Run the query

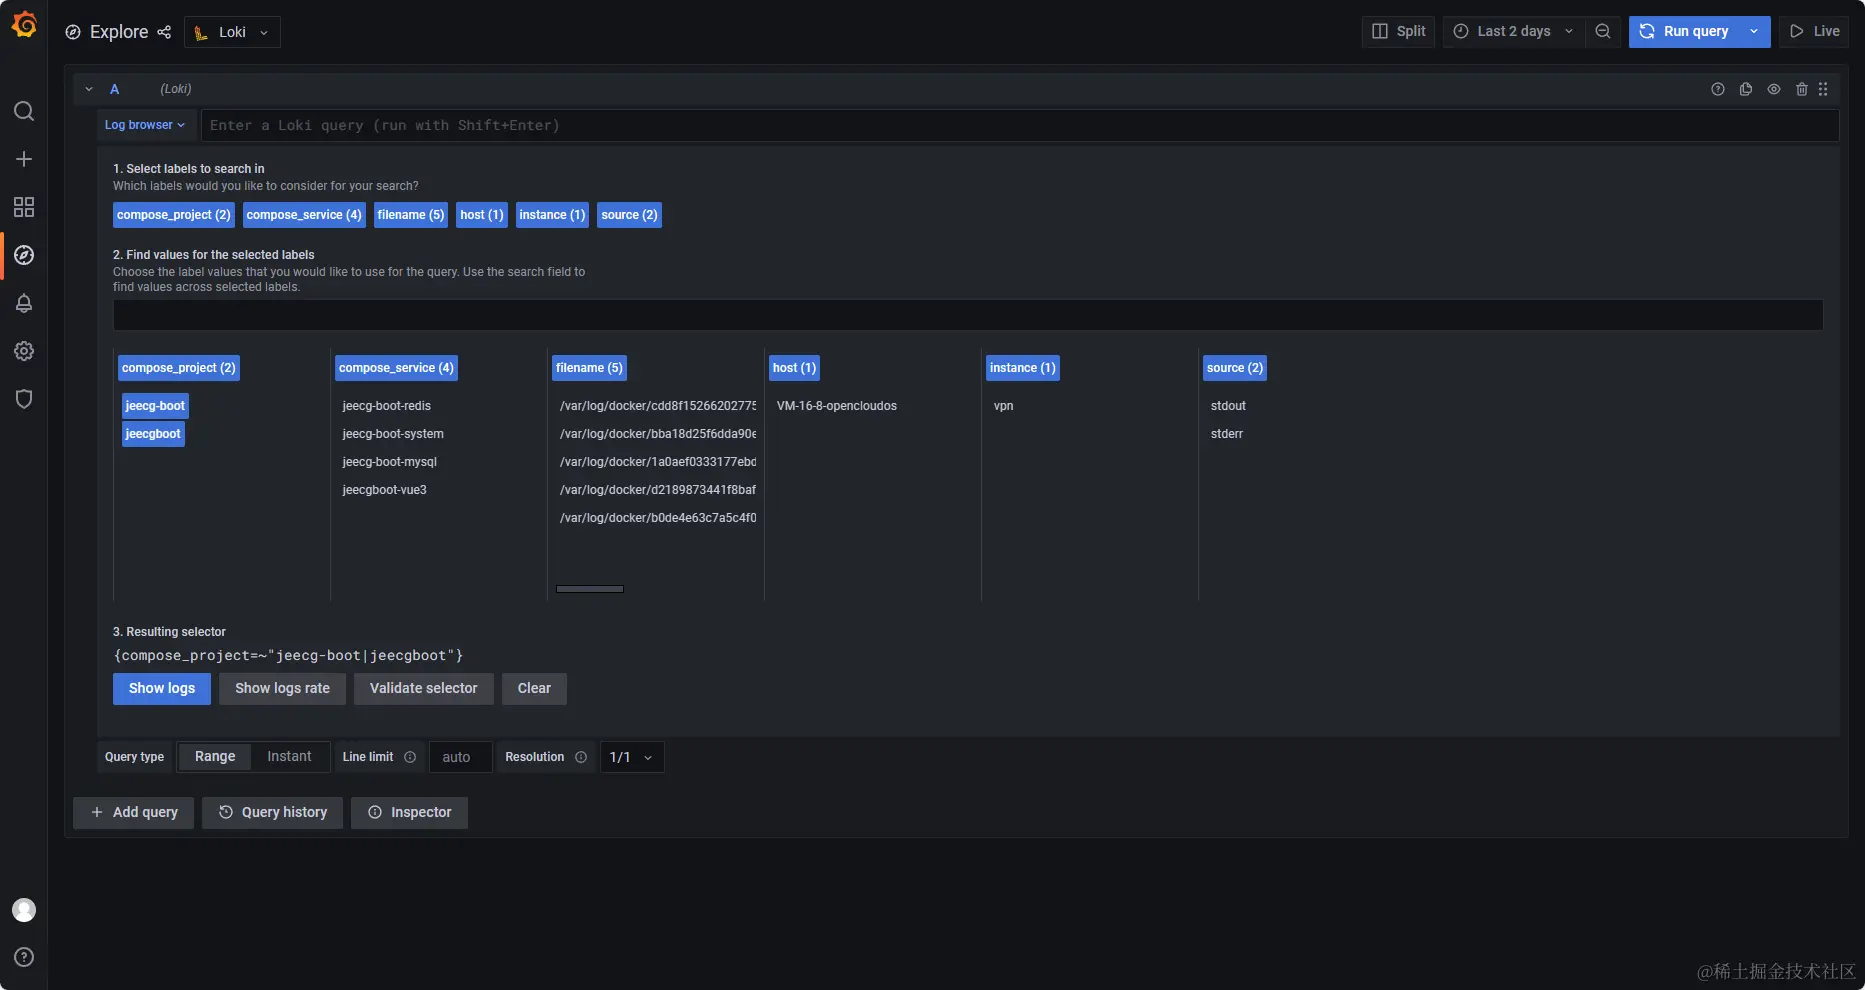click(1685, 31)
